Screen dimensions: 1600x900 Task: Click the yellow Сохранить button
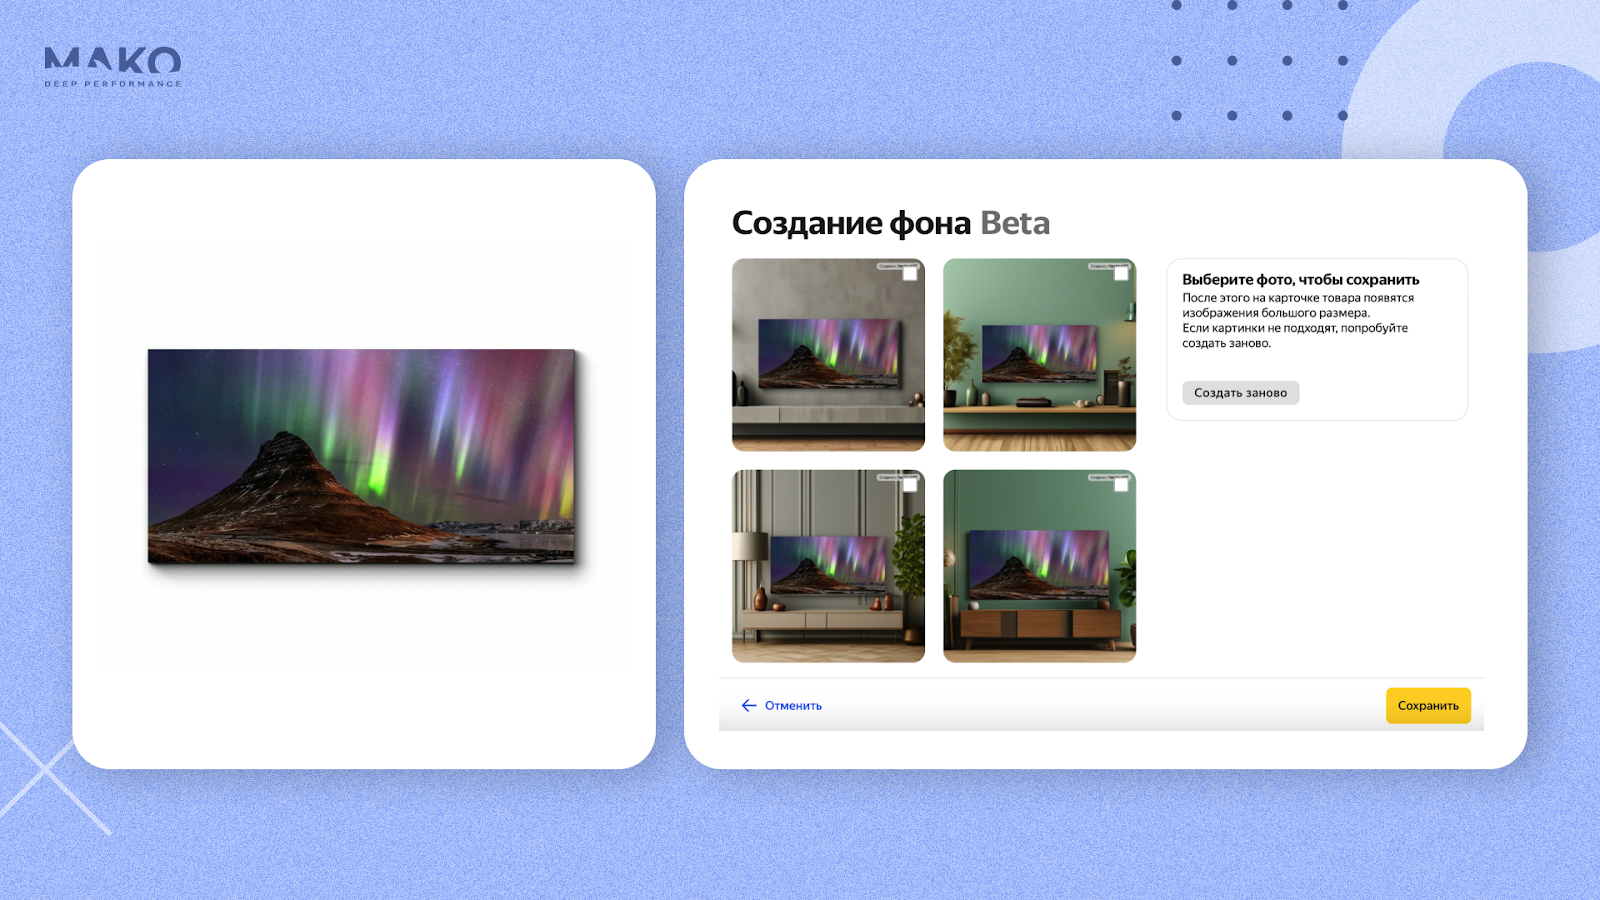(1428, 706)
